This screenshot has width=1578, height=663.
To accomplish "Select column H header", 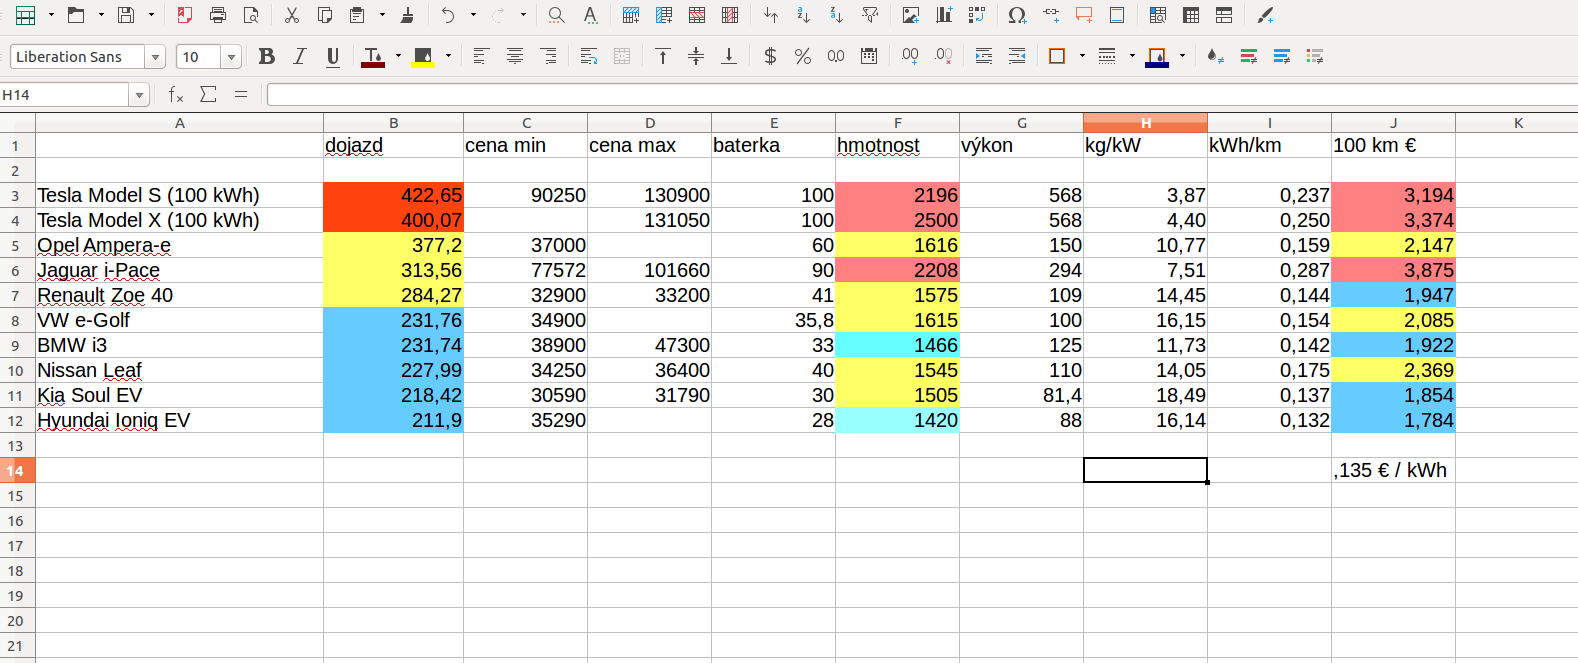I will pos(1145,123).
